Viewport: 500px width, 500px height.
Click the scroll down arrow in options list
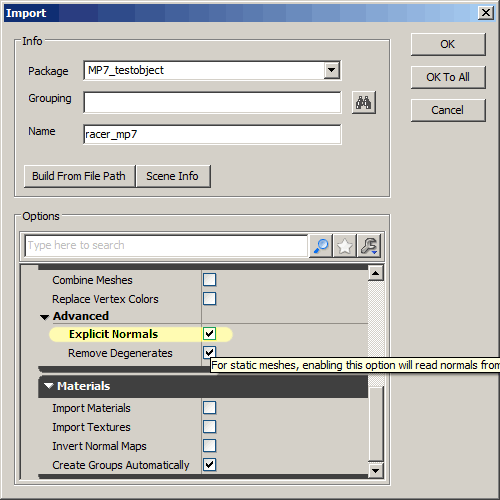[376, 471]
